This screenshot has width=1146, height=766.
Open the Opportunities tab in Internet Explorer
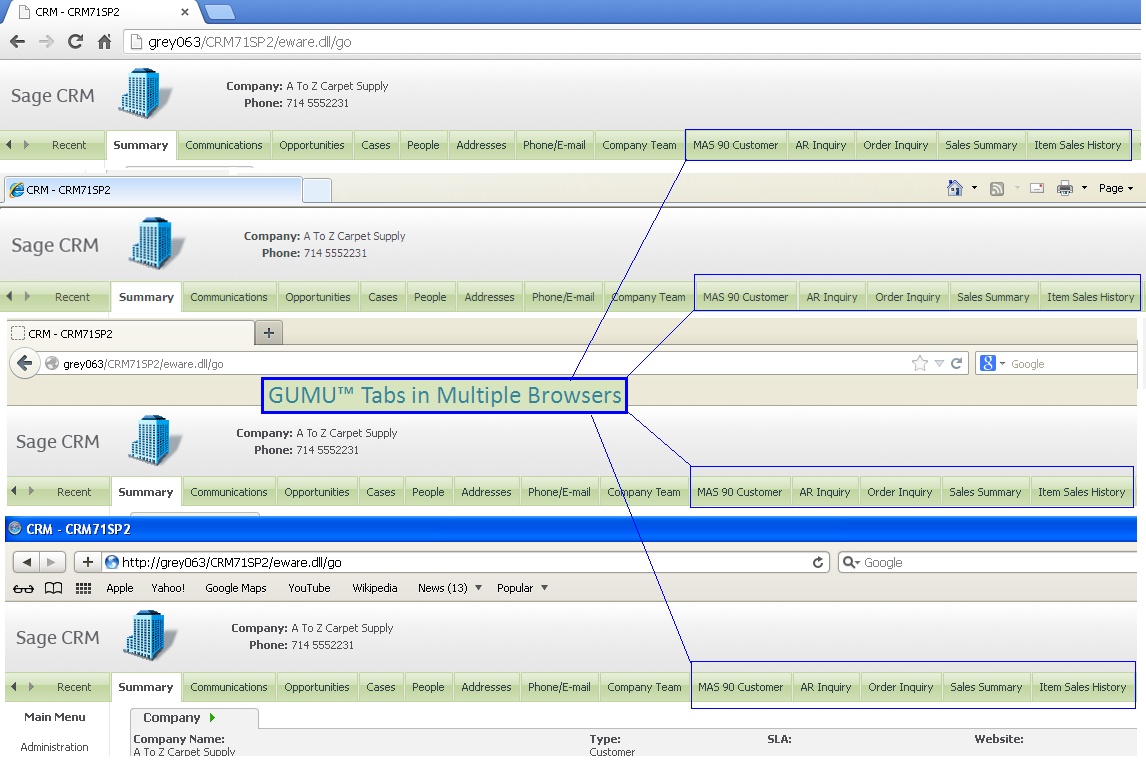(x=318, y=297)
